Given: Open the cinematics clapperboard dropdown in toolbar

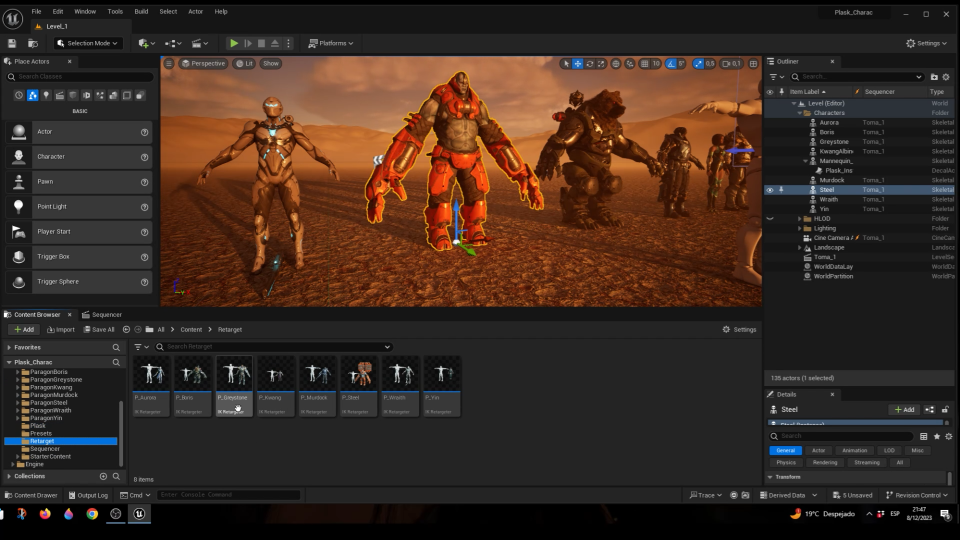Looking at the screenshot, I should [x=200, y=43].
